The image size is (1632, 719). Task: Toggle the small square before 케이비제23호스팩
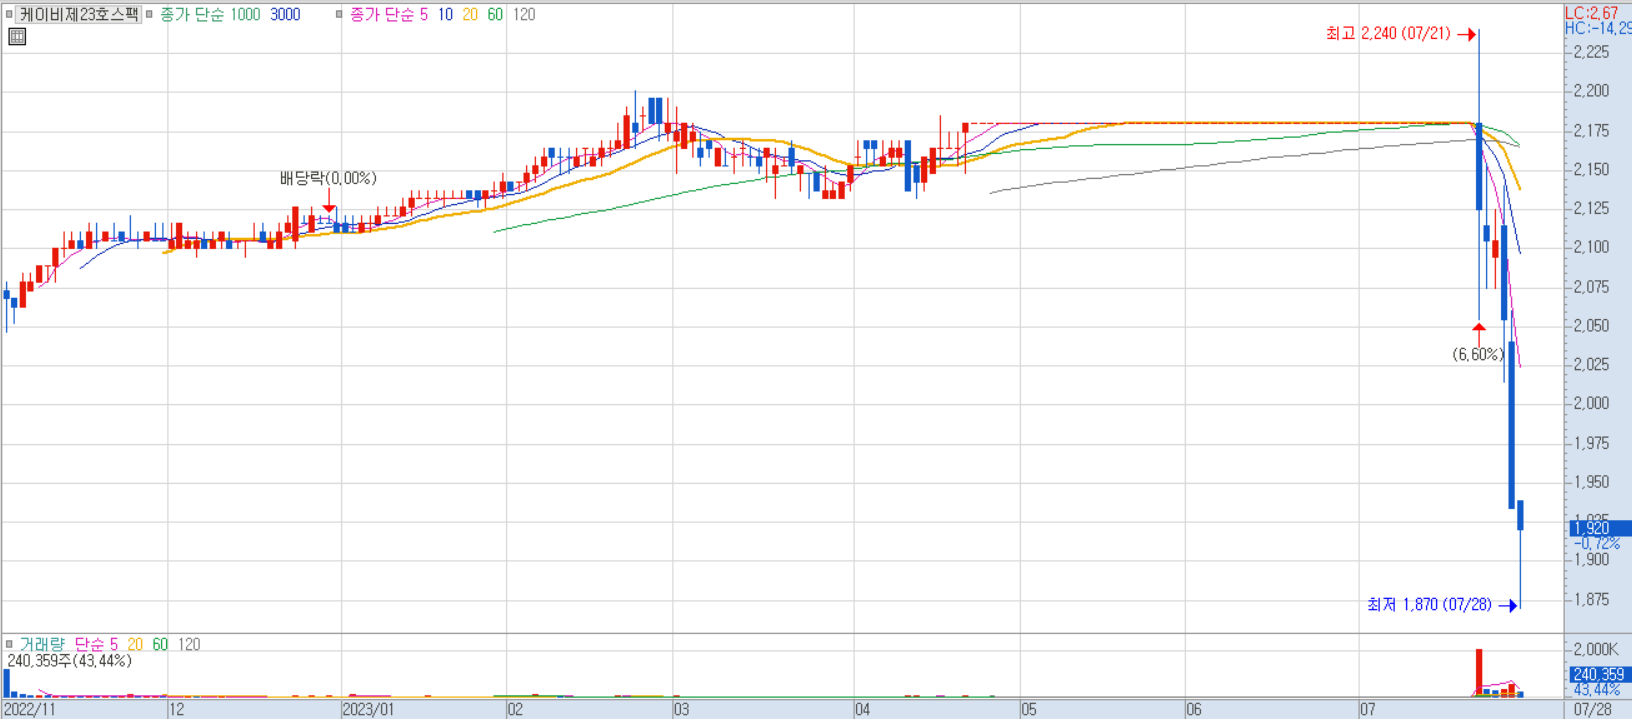[9, 14]
